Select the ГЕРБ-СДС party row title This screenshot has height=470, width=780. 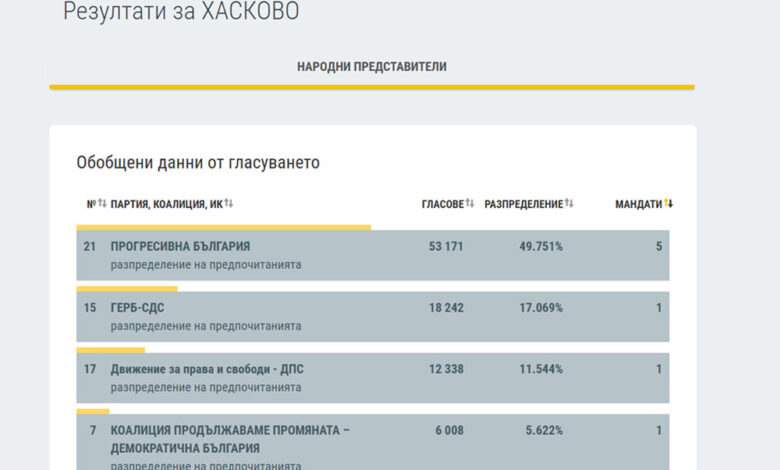(137, 308)
